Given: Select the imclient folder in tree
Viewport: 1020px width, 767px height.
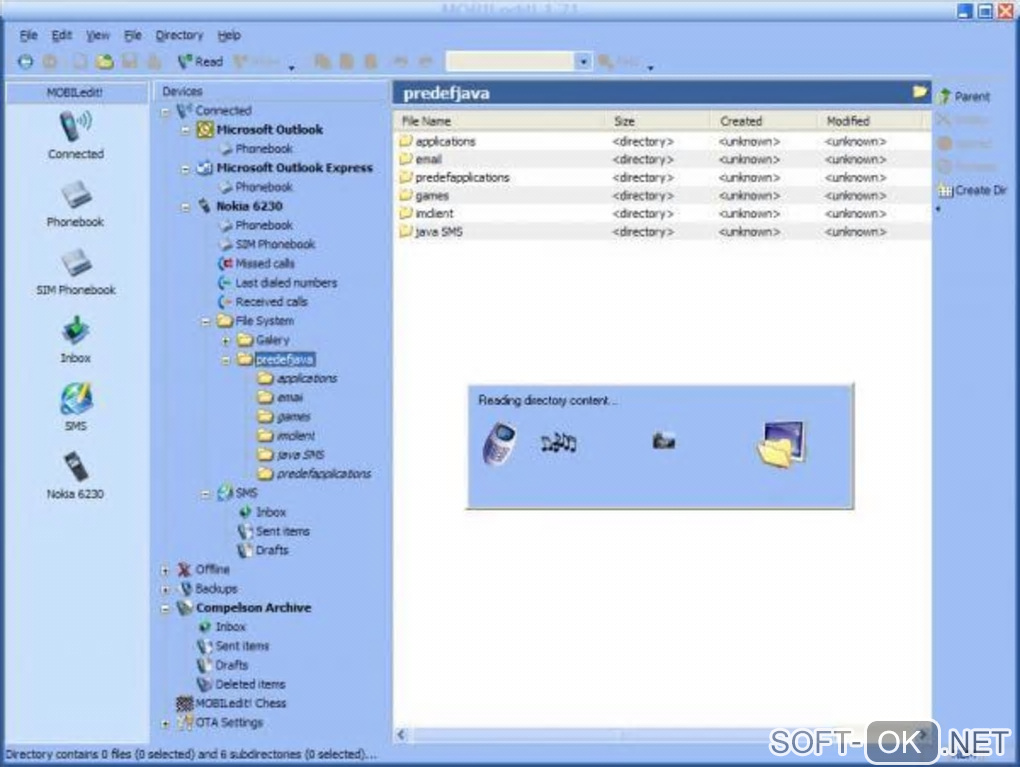Looking at the screenshot, I should click(287, 436).
